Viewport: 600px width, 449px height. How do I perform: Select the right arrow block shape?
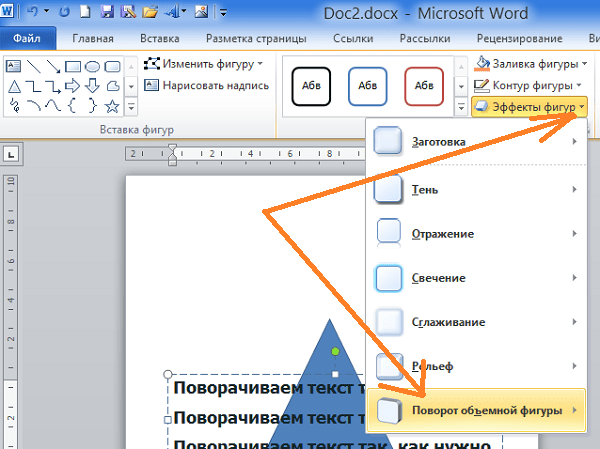[72, 86]
